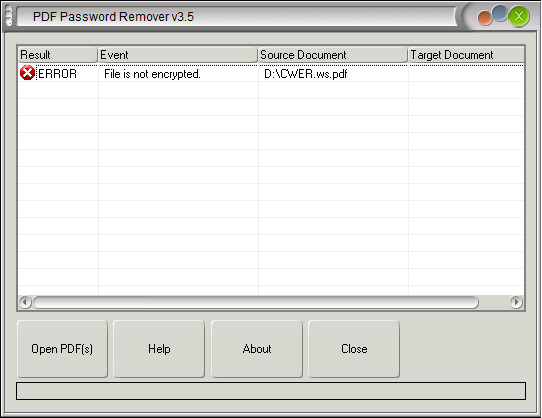Click scrollbar right arrow
This screenshot has height=418, width=542.
(516, 302)
